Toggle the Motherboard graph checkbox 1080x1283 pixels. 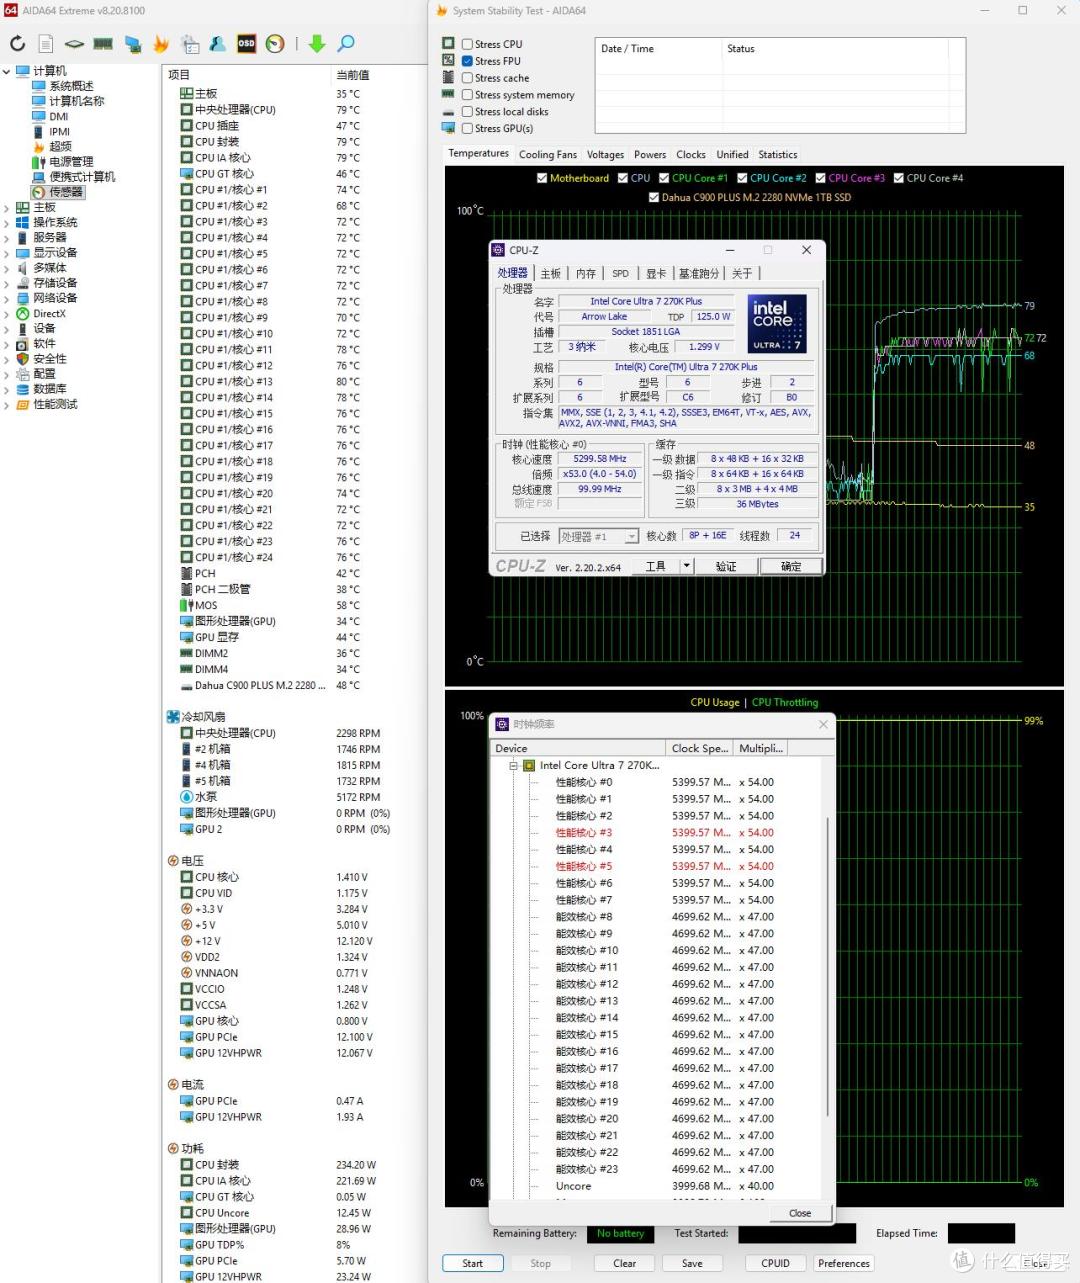click(542, 178)
